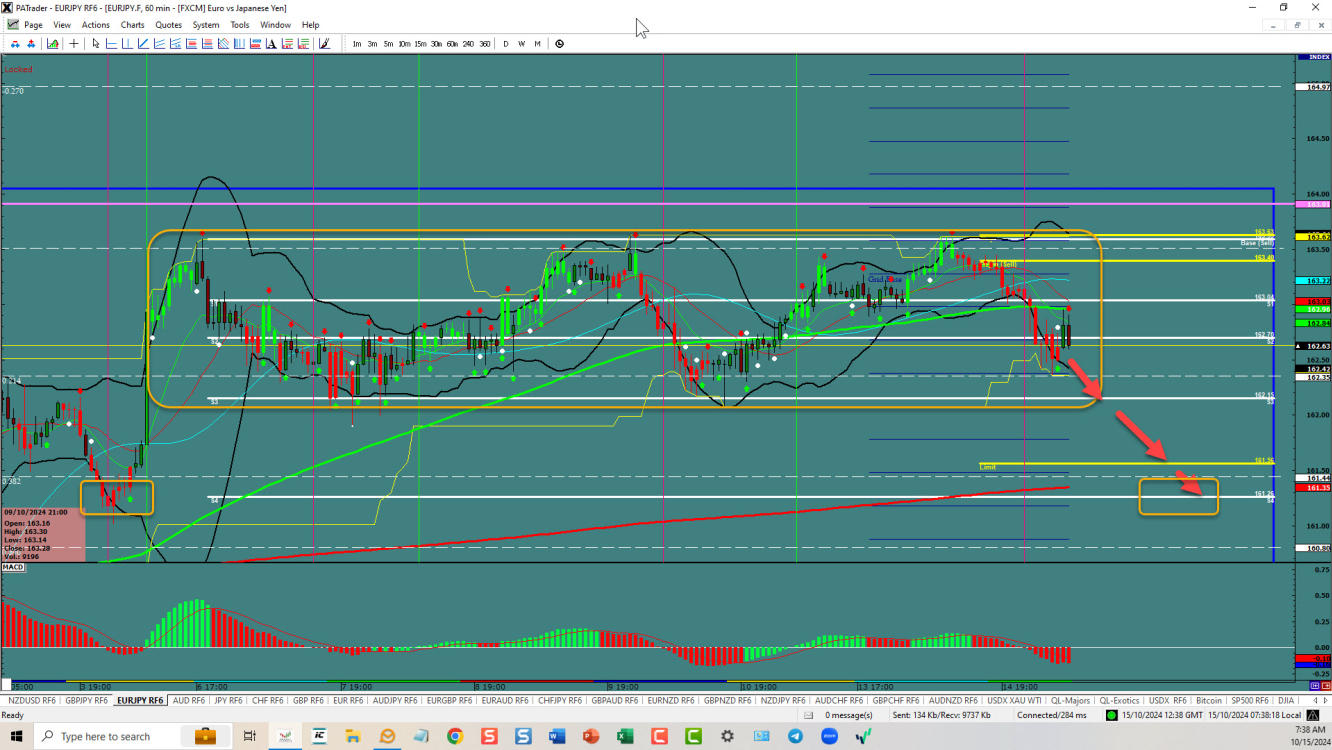Open Telegram from the taskbar
This screenshot has width=1332, height=750.
(x=795, y=736)
